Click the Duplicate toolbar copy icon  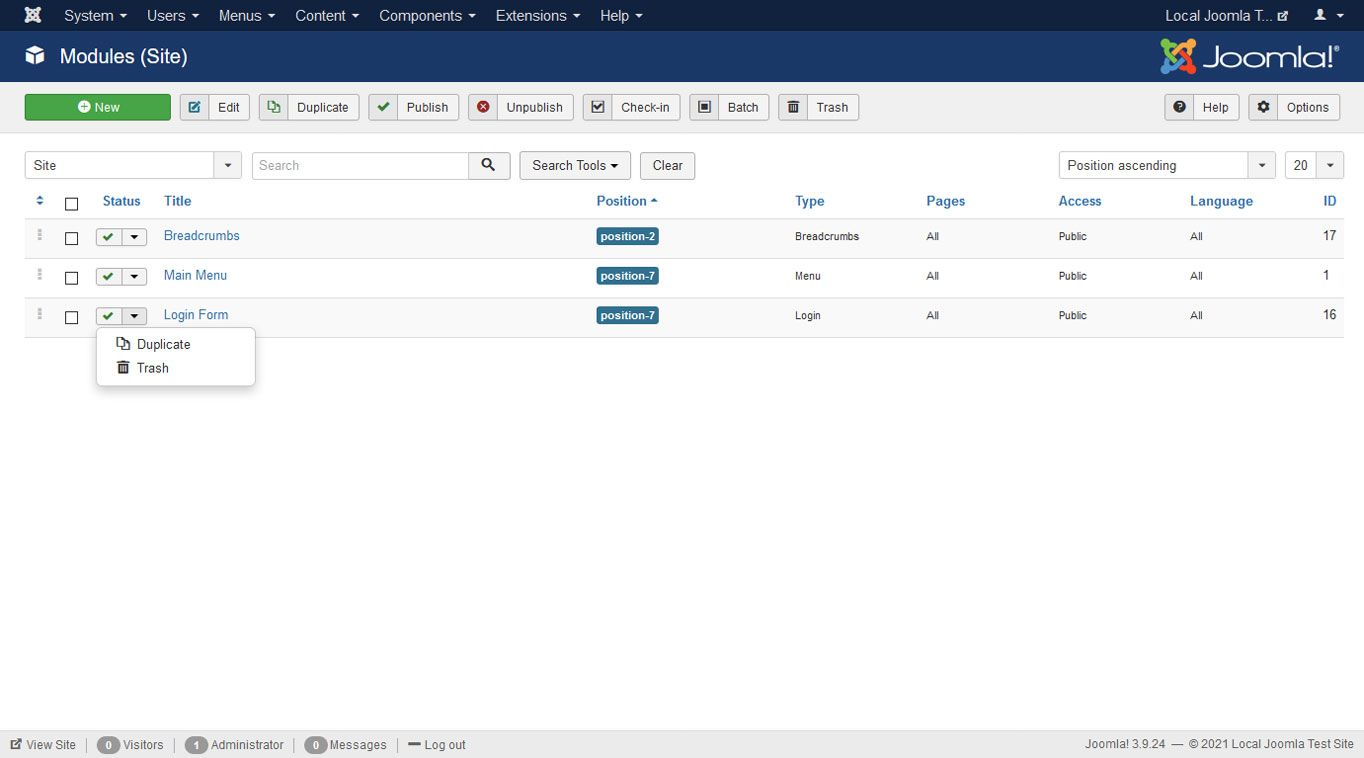tap(273, 107)
